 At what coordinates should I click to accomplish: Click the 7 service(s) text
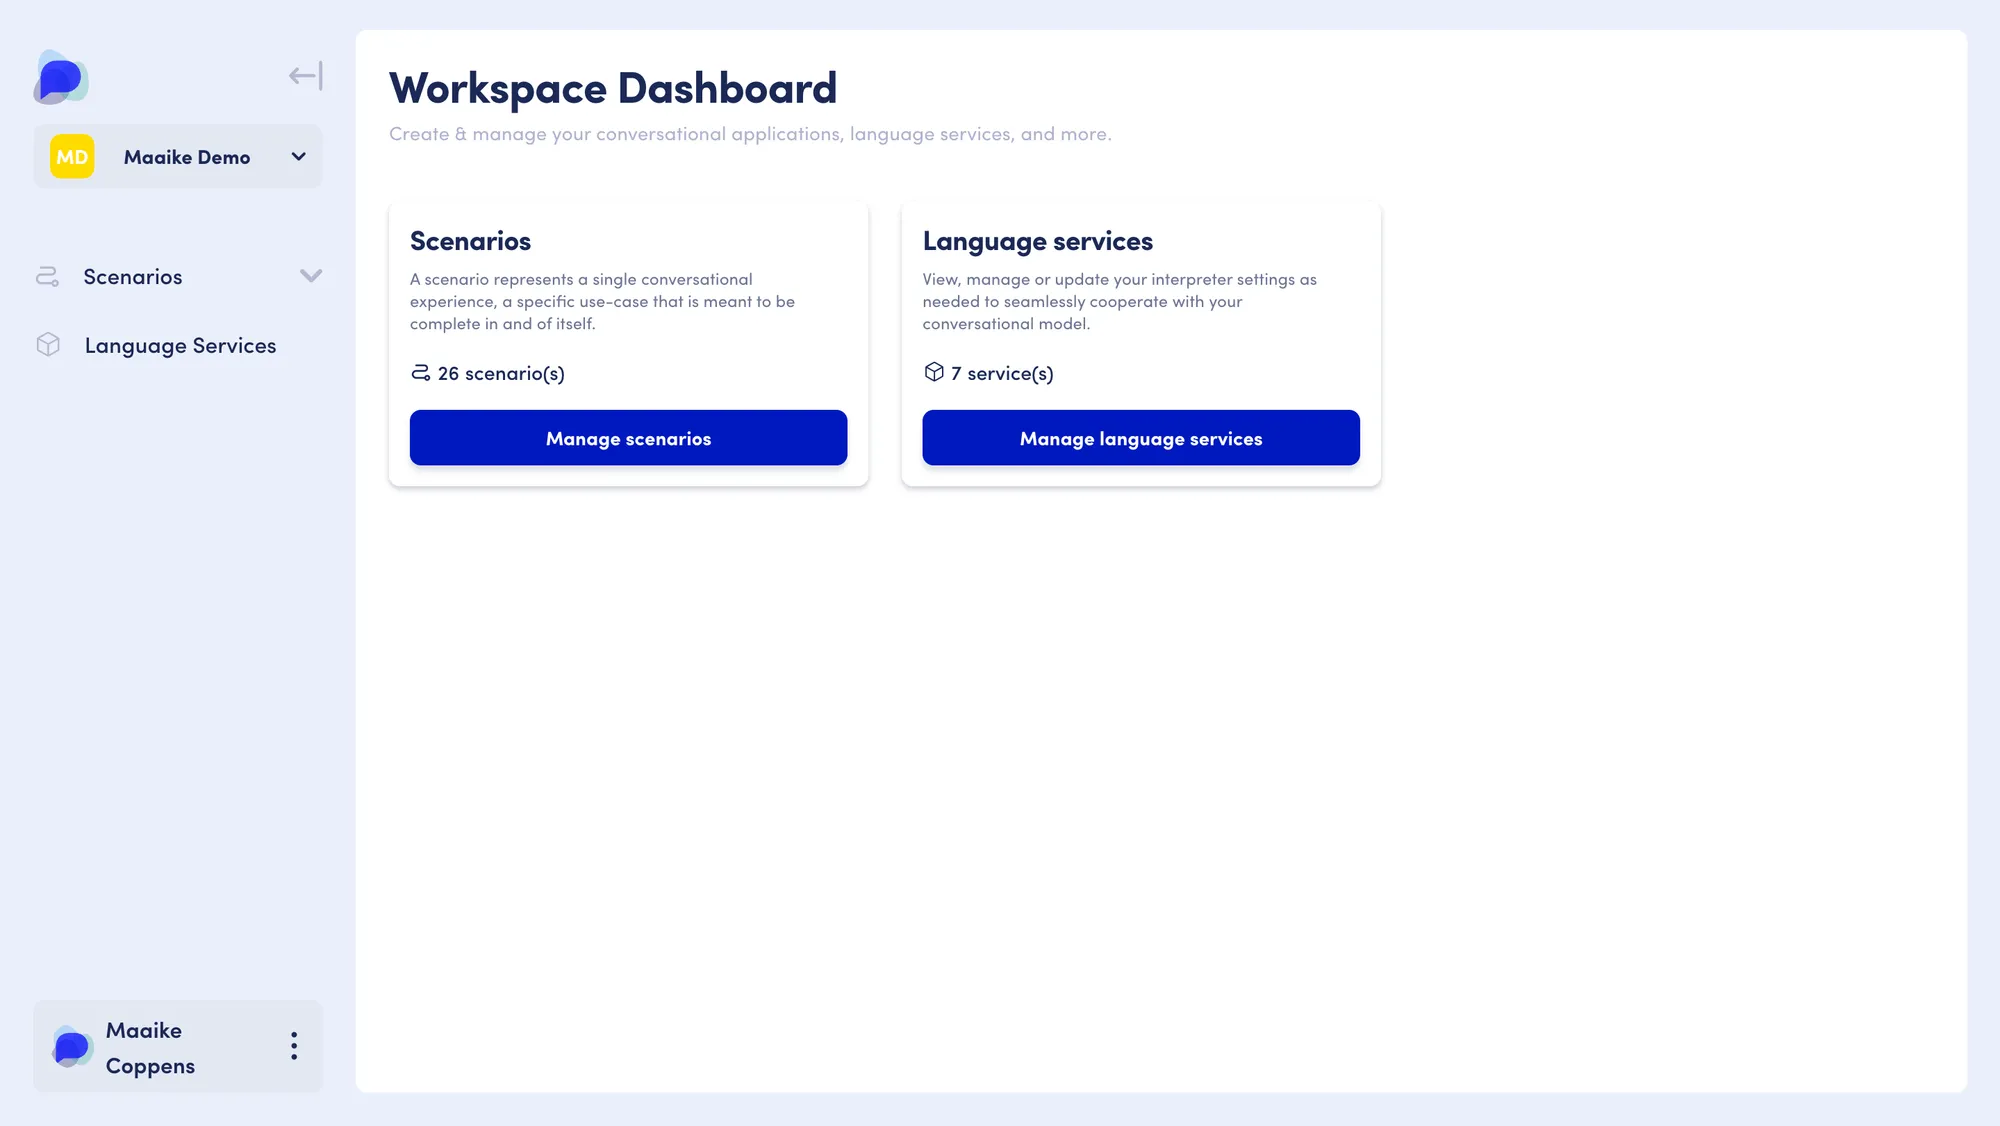pyautogui.click(x=1002, y=374)
